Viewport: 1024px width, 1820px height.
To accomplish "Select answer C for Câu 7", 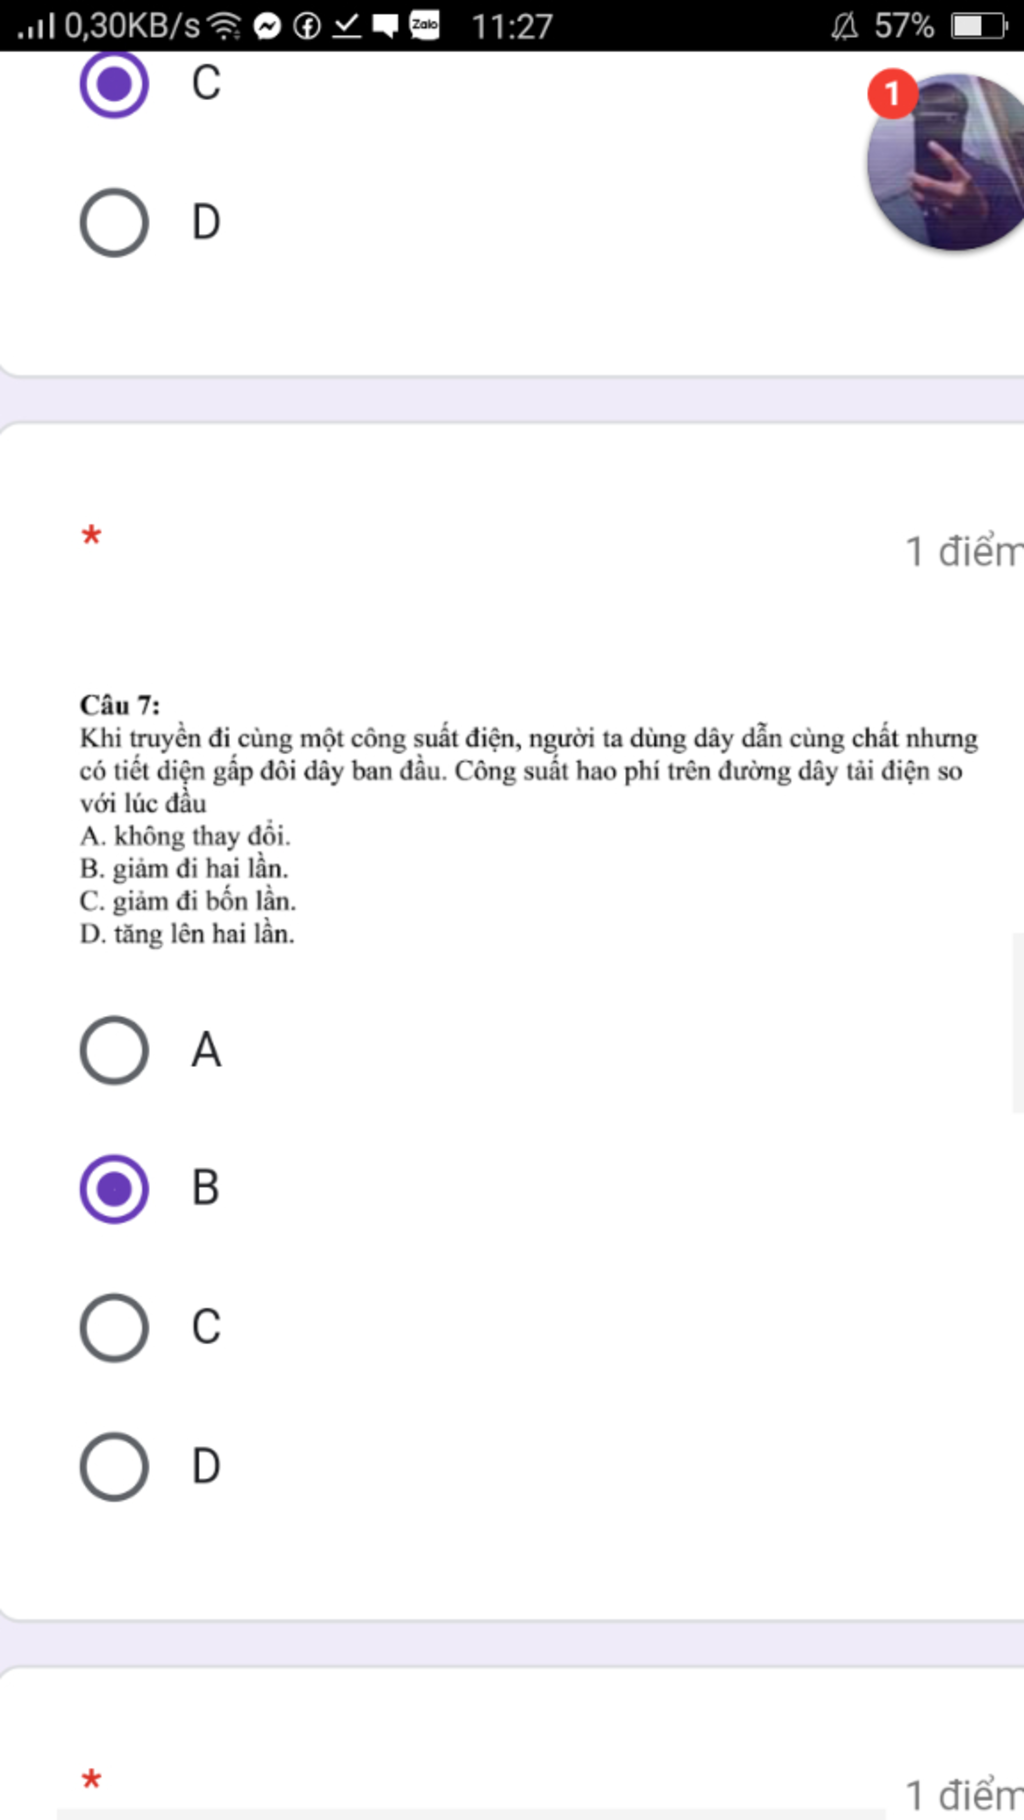I will pos(114,1328).
